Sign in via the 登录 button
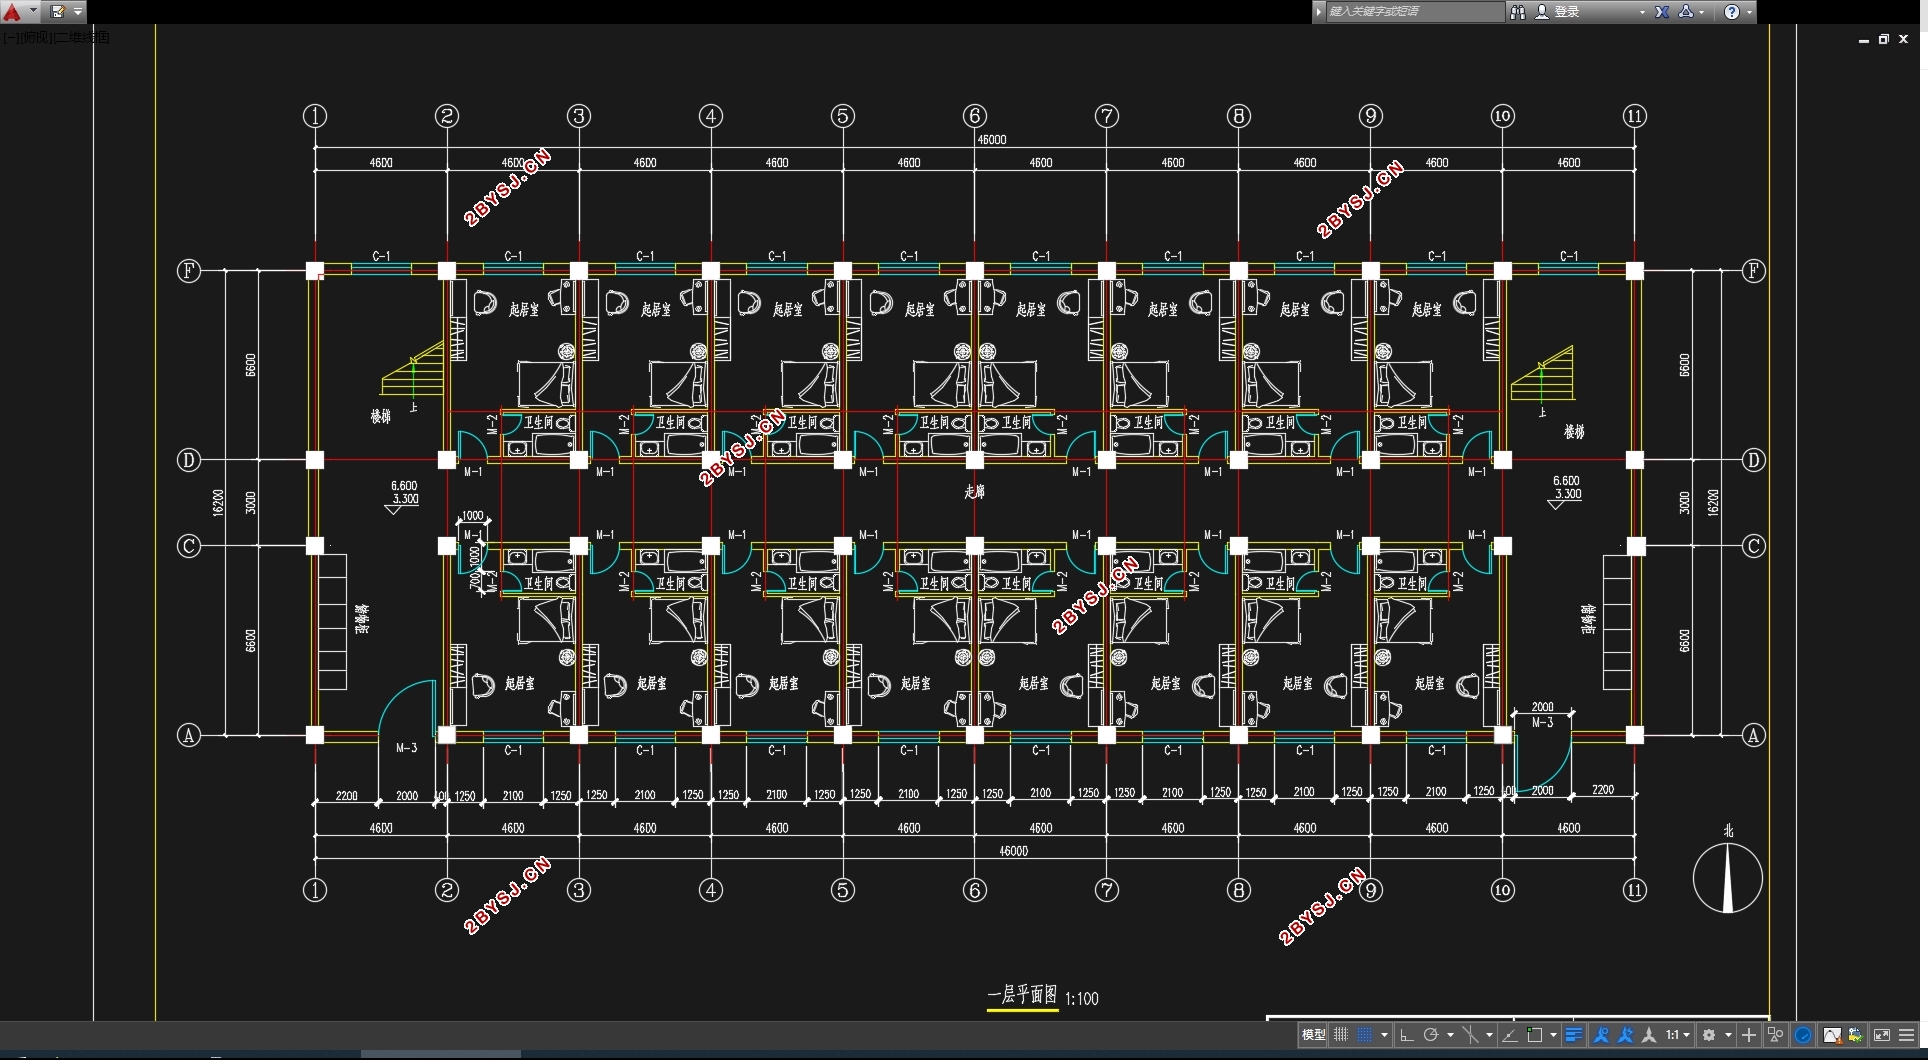This screenshot has width=1928, height=1060. click(x=1558, y=12)
